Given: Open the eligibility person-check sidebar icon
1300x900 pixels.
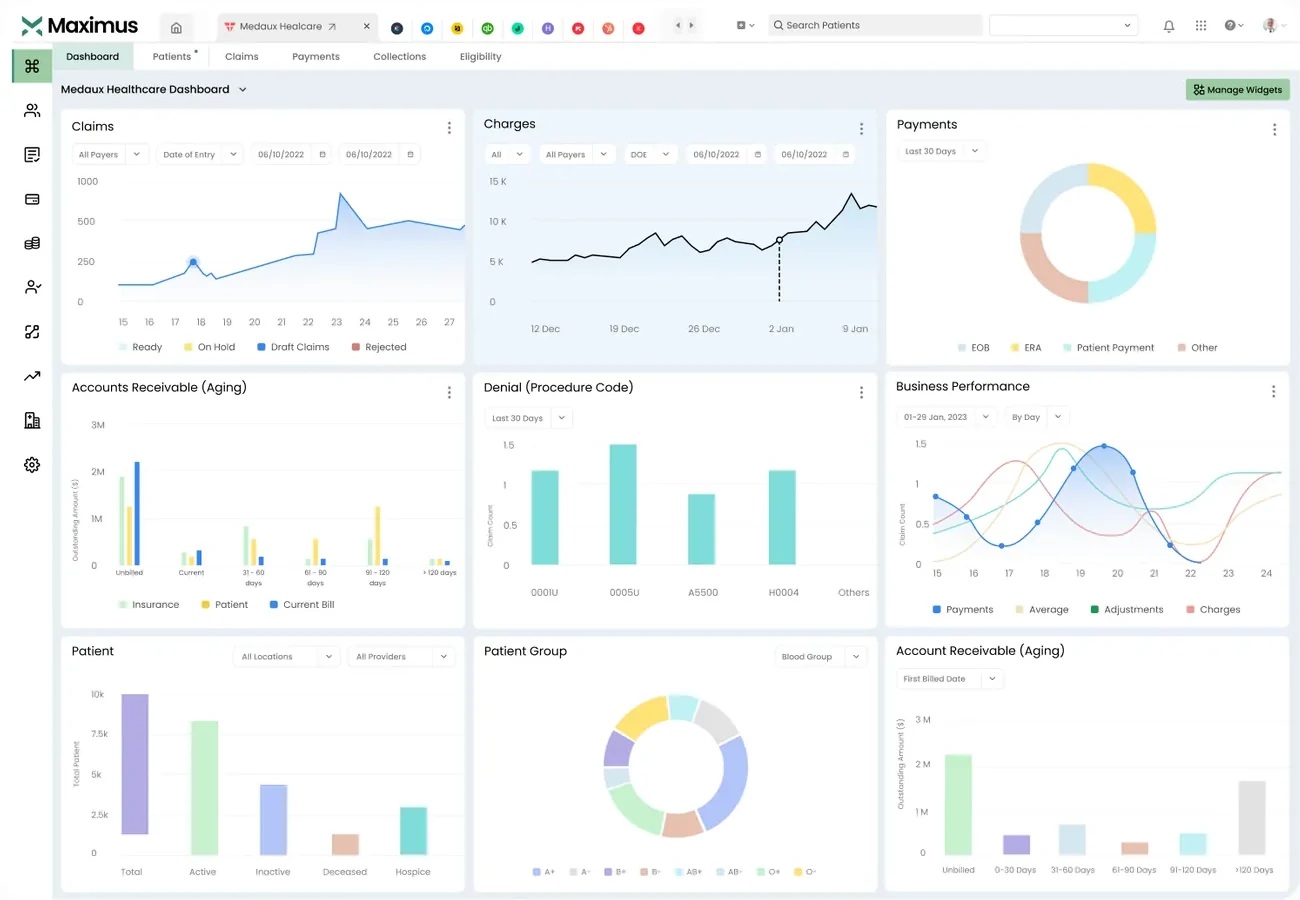Looking at the screenshot, I should [x=32, y=287].
